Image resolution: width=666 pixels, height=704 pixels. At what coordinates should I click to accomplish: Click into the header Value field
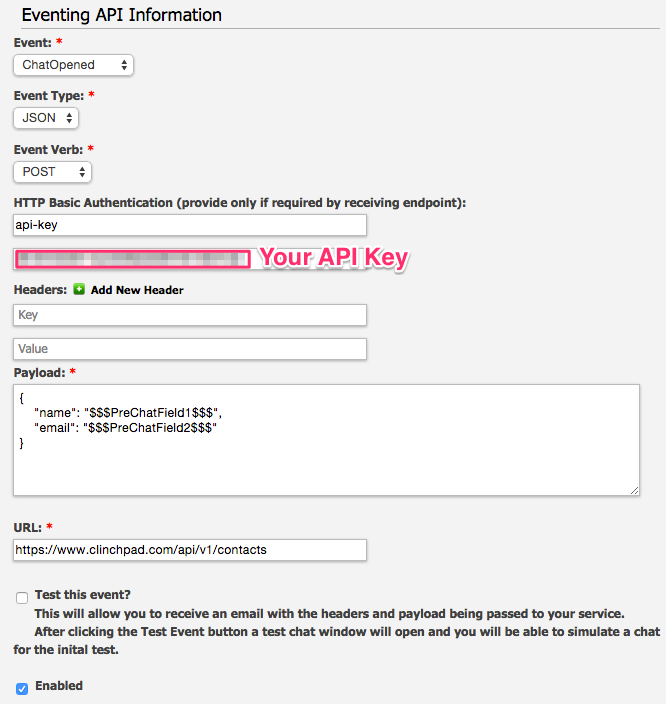pos(190,349)
